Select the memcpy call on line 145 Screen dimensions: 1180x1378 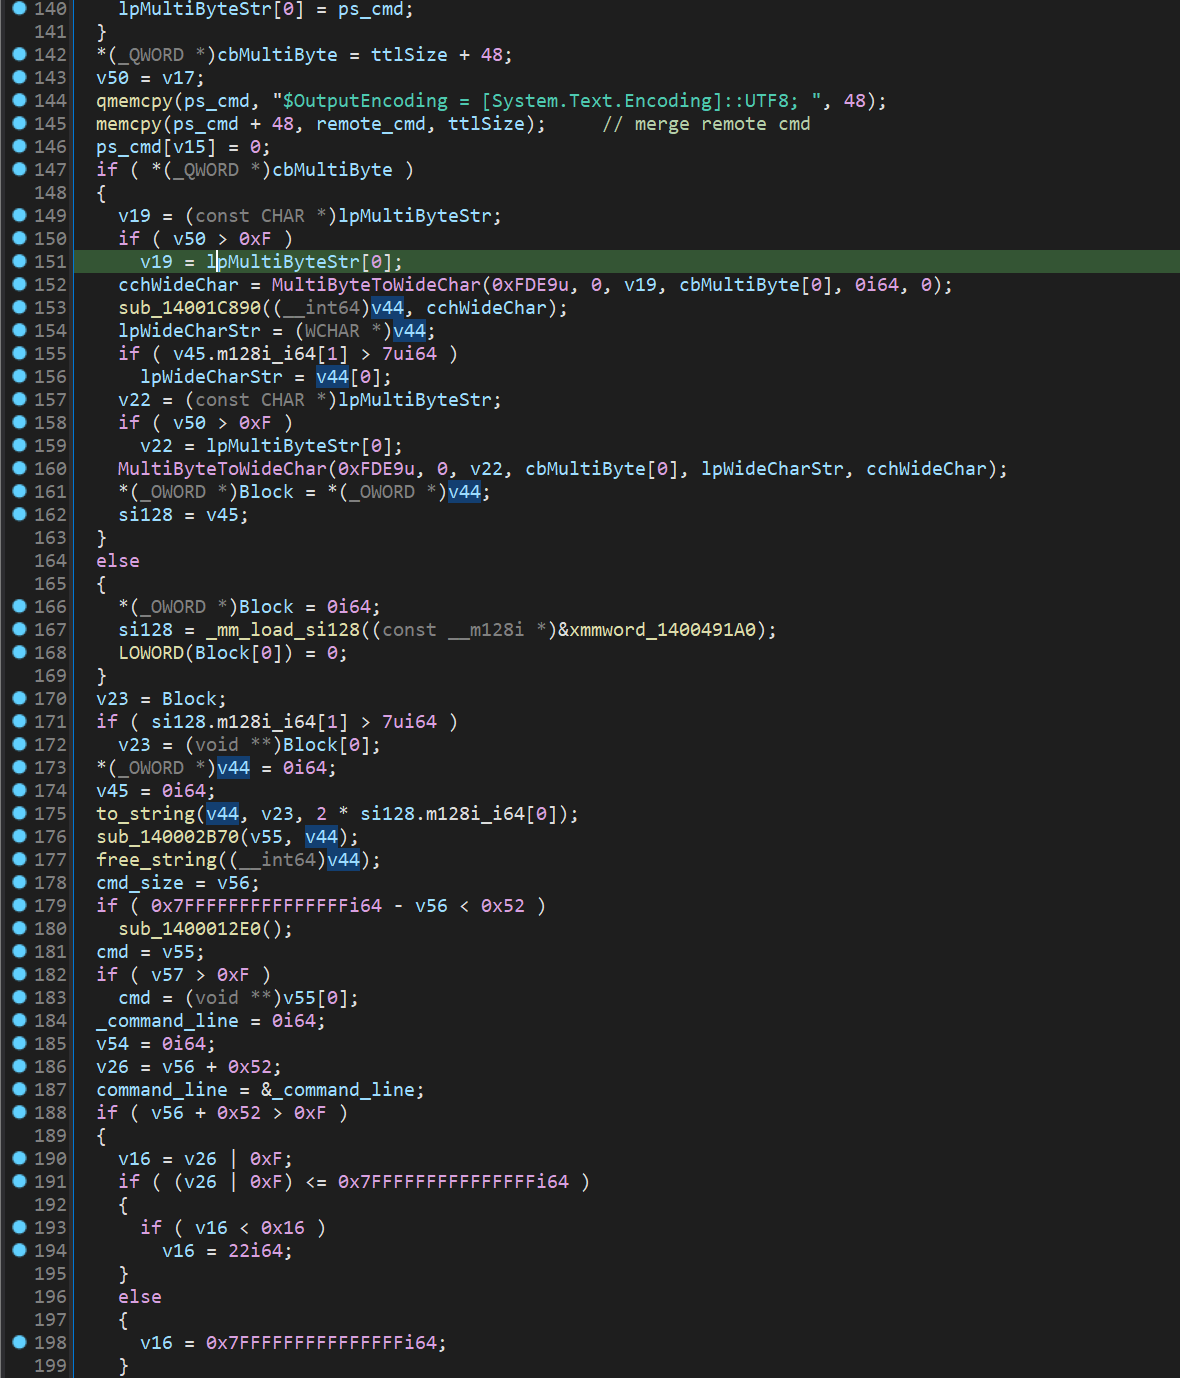[129, 124]
